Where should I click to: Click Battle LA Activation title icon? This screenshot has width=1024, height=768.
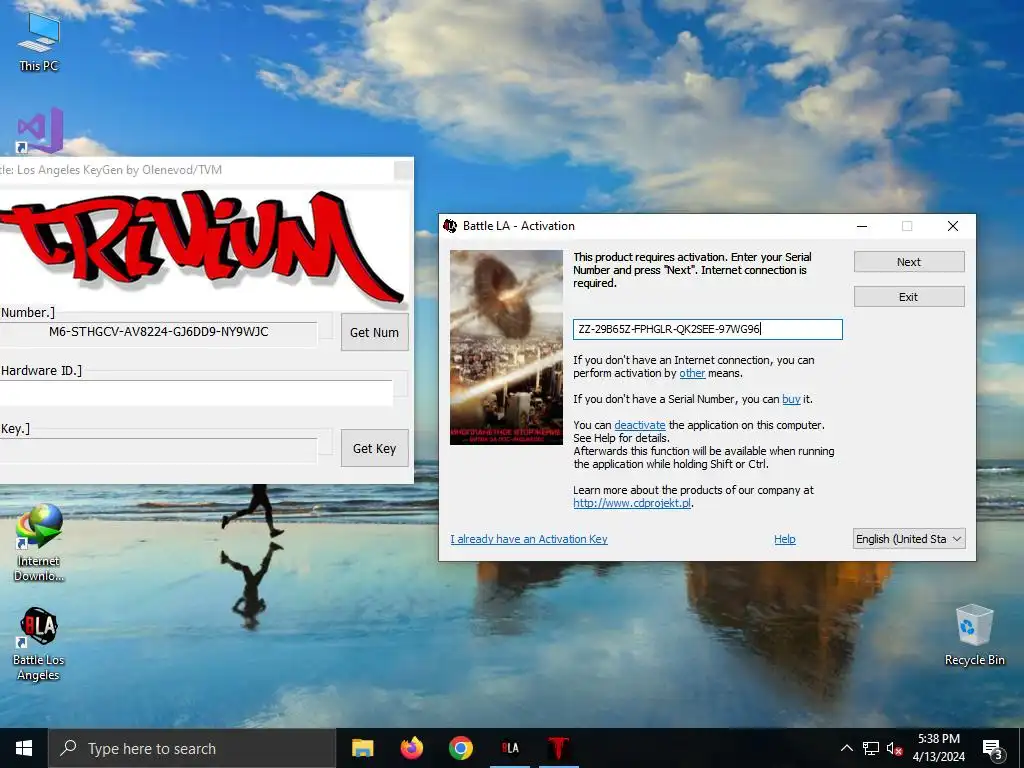coord(450,226)
